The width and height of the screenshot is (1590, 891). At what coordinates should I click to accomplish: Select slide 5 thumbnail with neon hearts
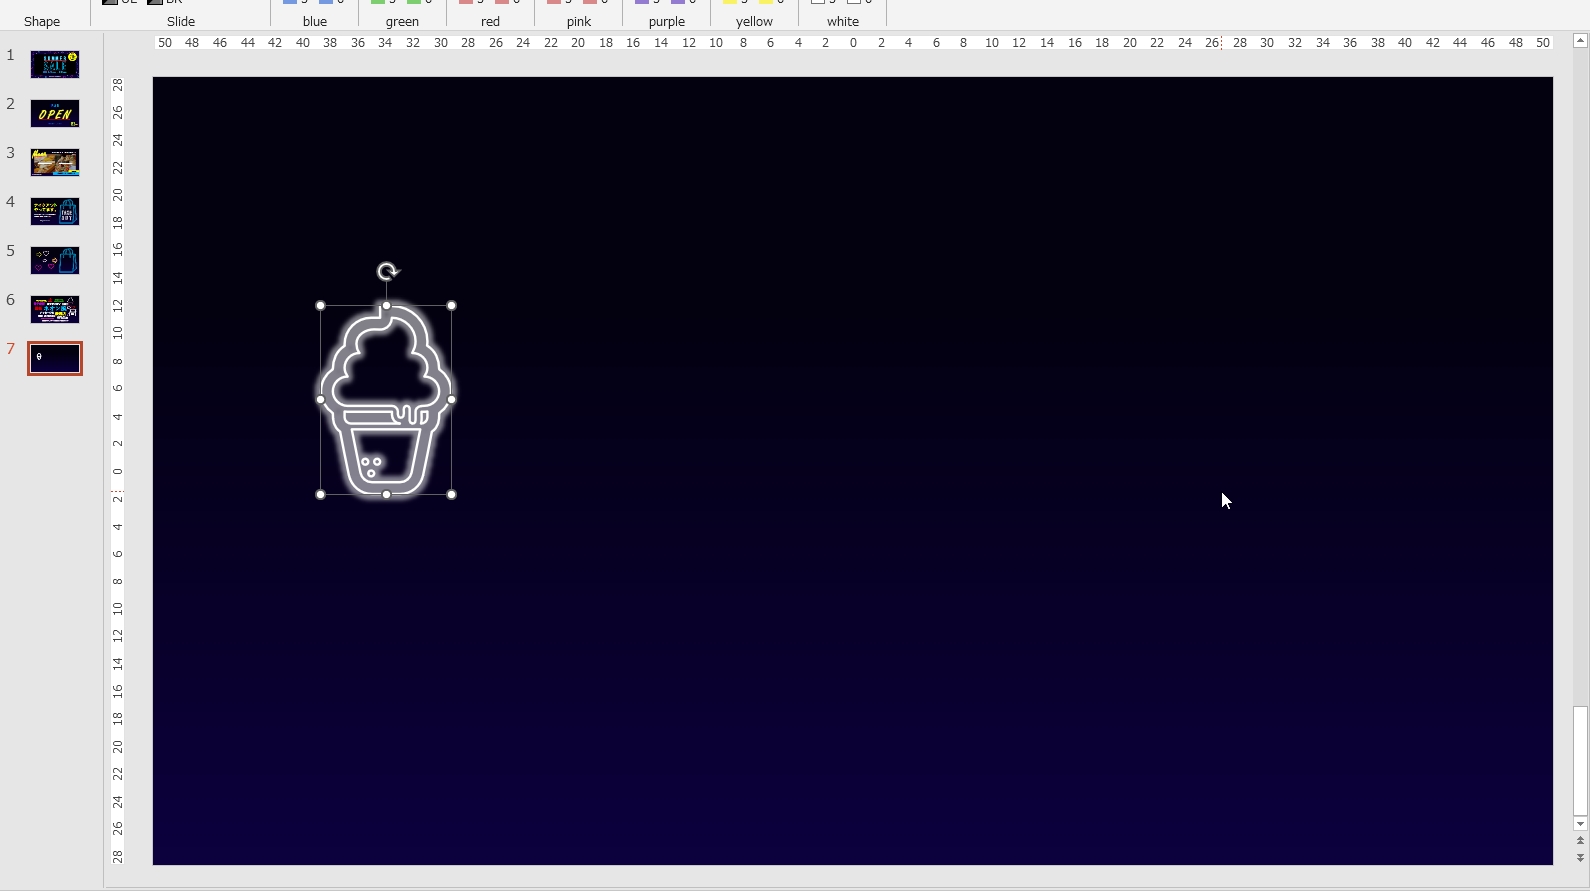pyautogui.click(x=55, y=260)
